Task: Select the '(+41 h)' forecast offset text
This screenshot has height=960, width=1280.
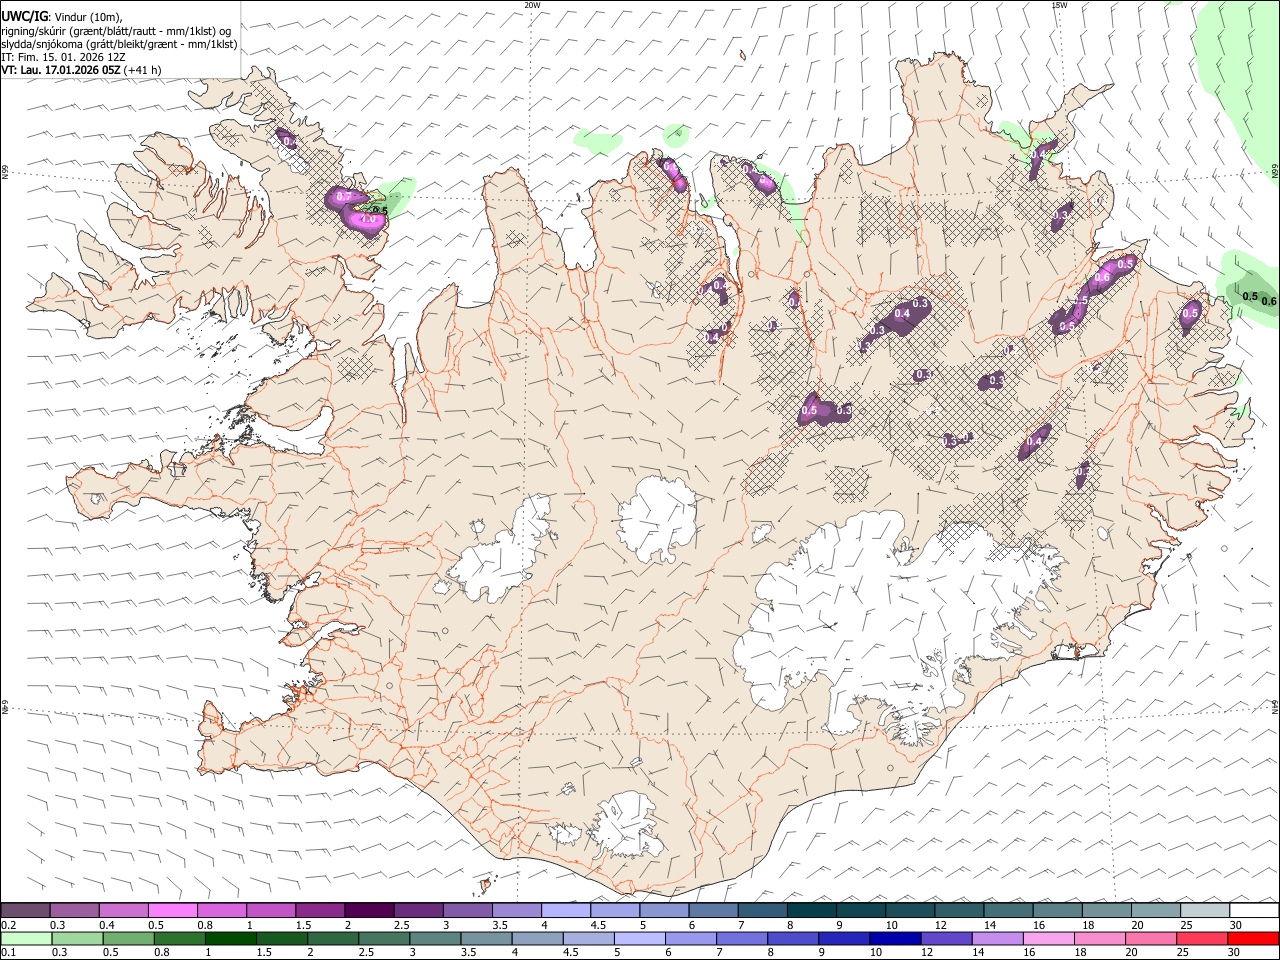Action: tap(143, 70)
